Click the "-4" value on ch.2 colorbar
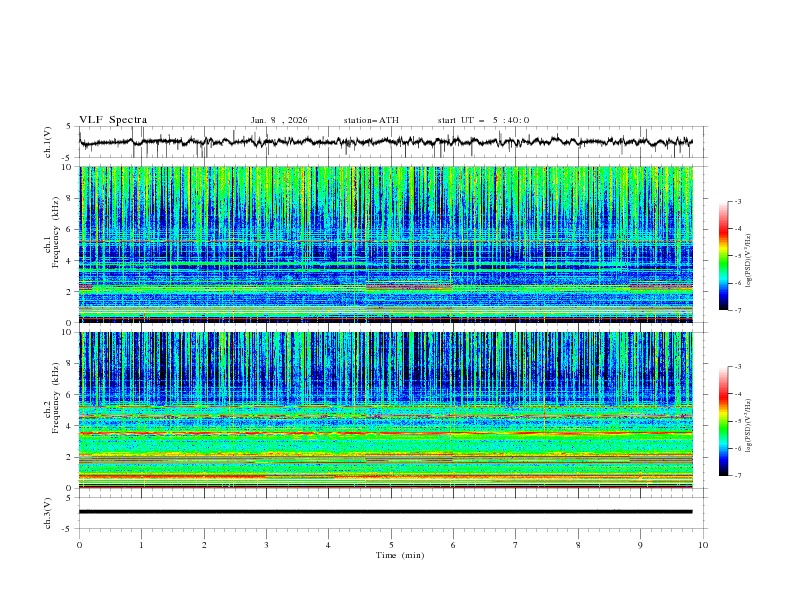The width and height of the screenshot is (792, 612). pyautogui.click(x=738, y=394)
